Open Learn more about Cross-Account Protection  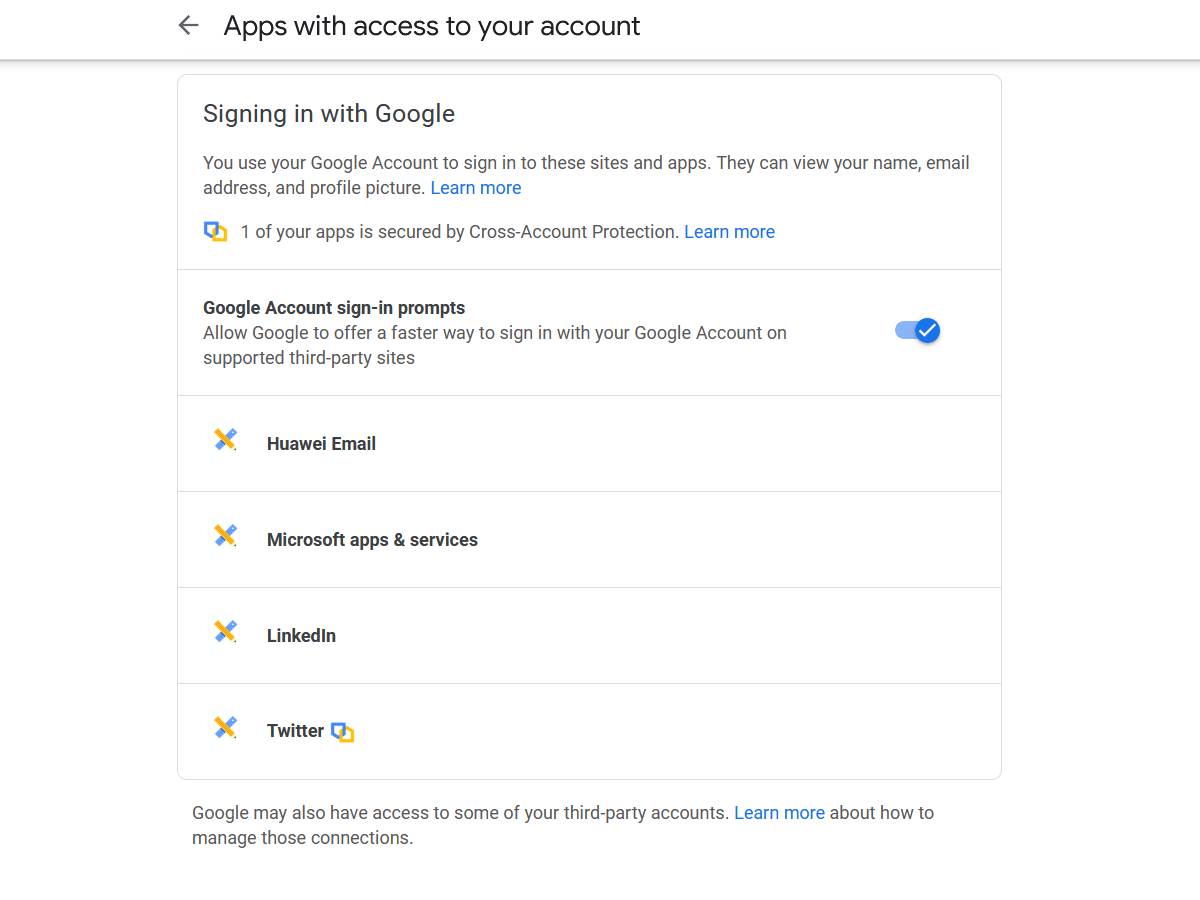[729, 231]
